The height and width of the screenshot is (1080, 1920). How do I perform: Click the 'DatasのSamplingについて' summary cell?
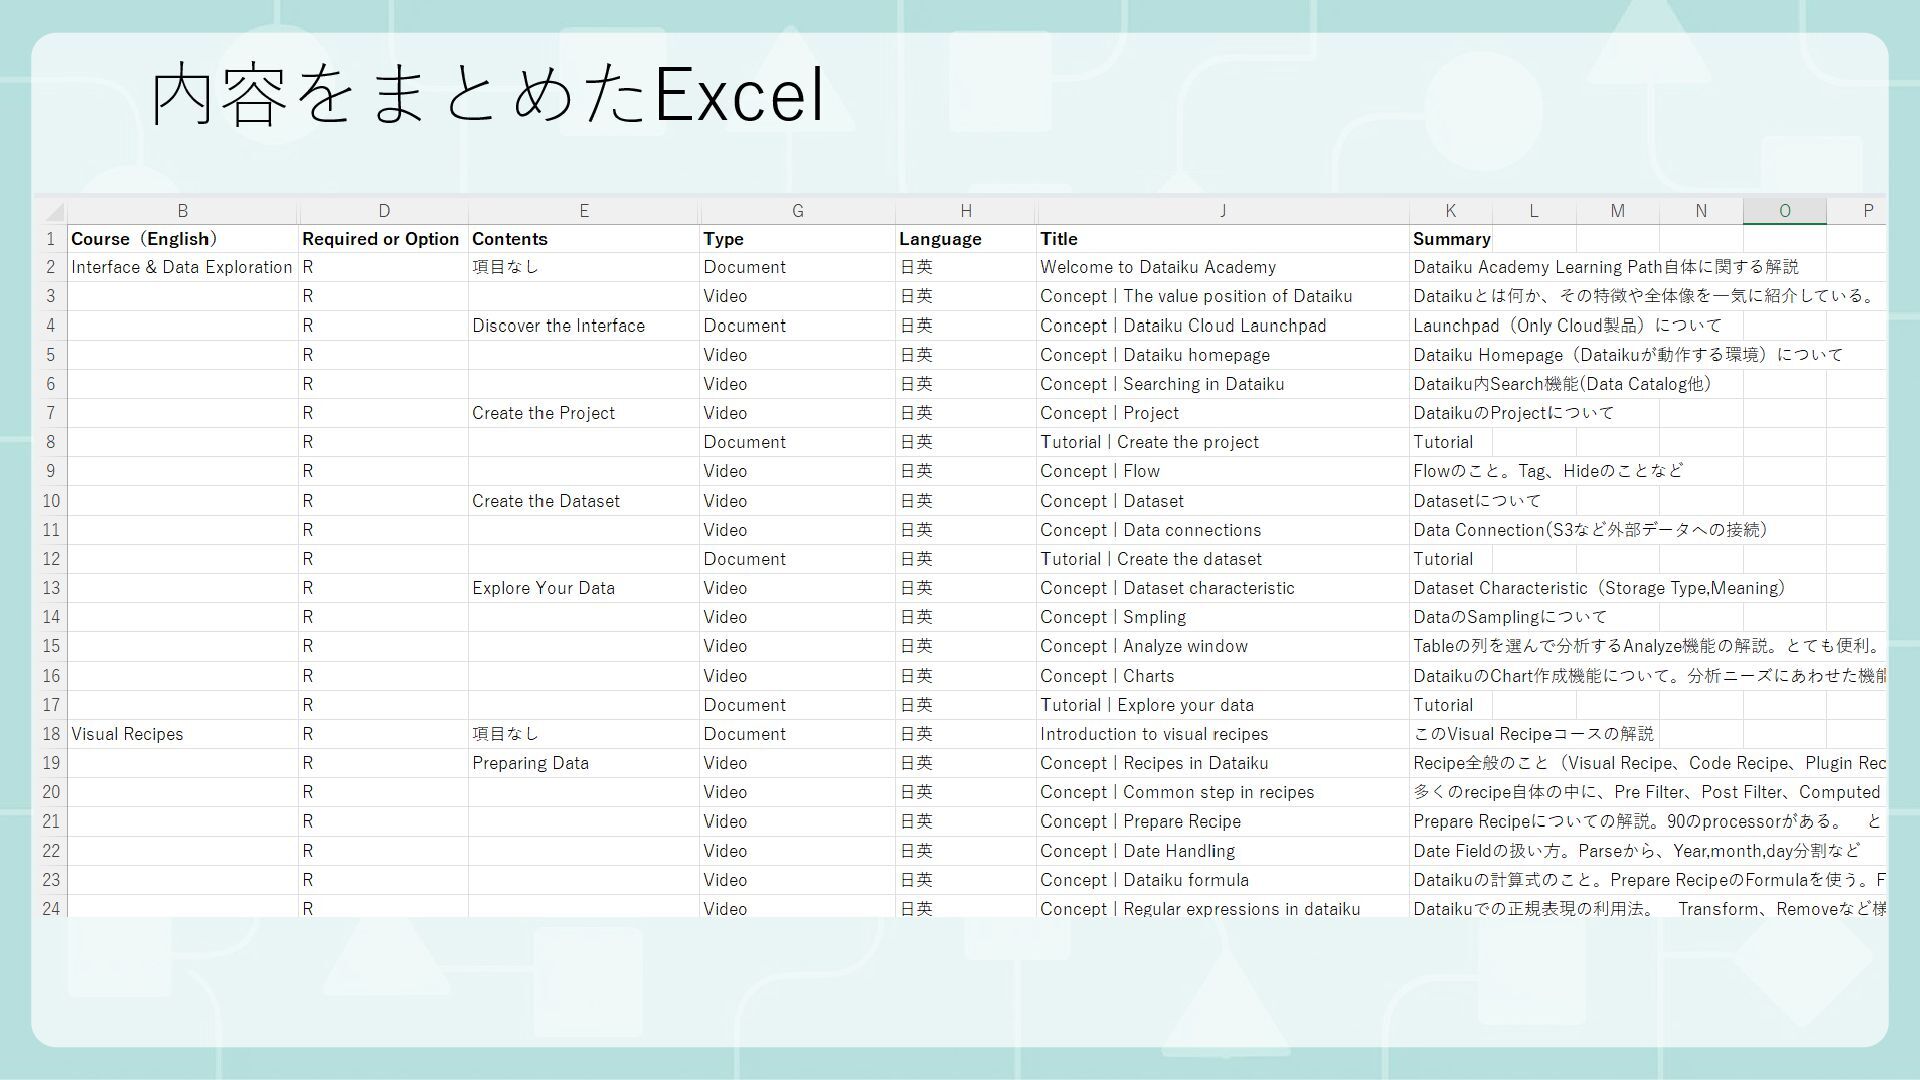point(1510,617)
